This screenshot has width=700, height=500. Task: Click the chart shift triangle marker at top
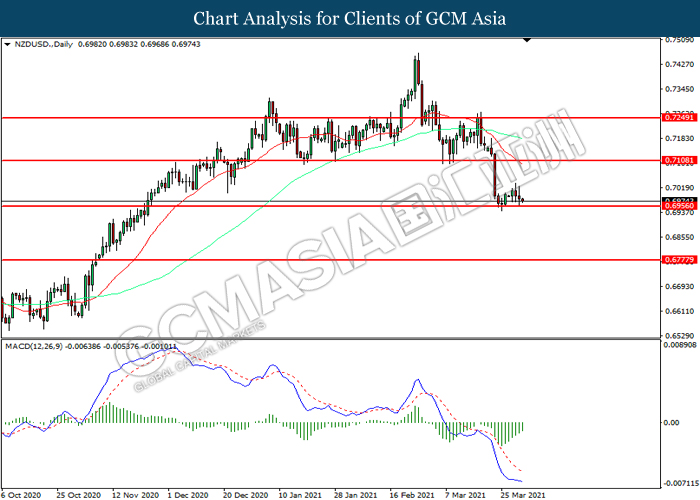click(527, 40)
